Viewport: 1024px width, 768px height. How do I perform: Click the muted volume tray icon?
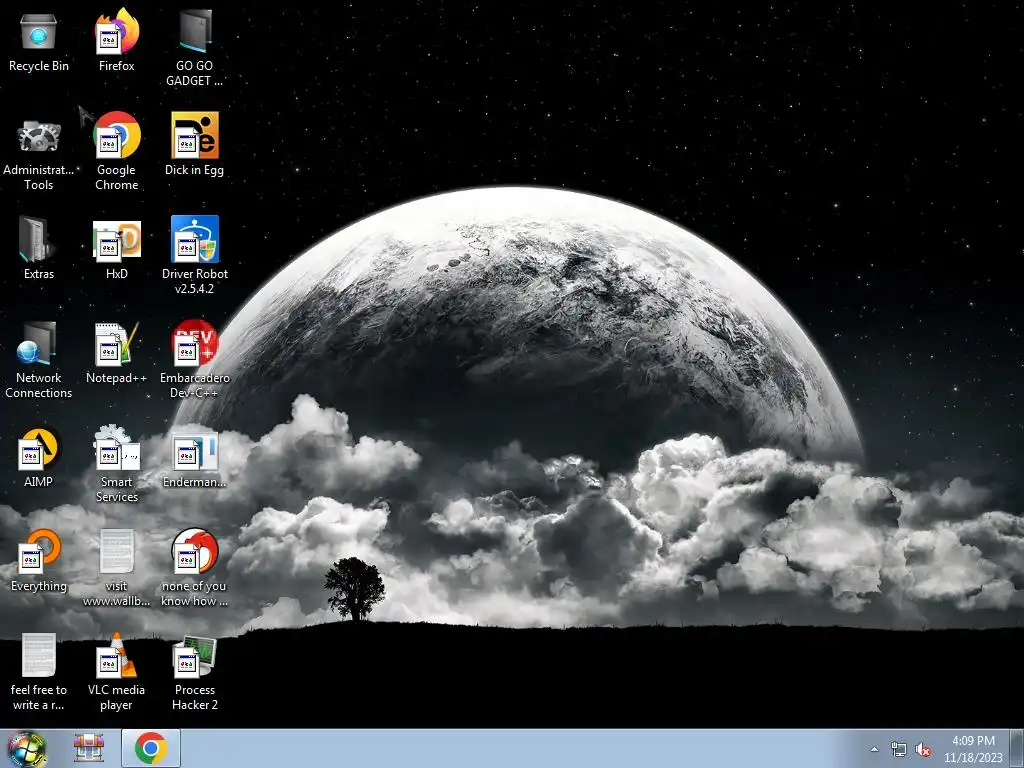[923, 749]
